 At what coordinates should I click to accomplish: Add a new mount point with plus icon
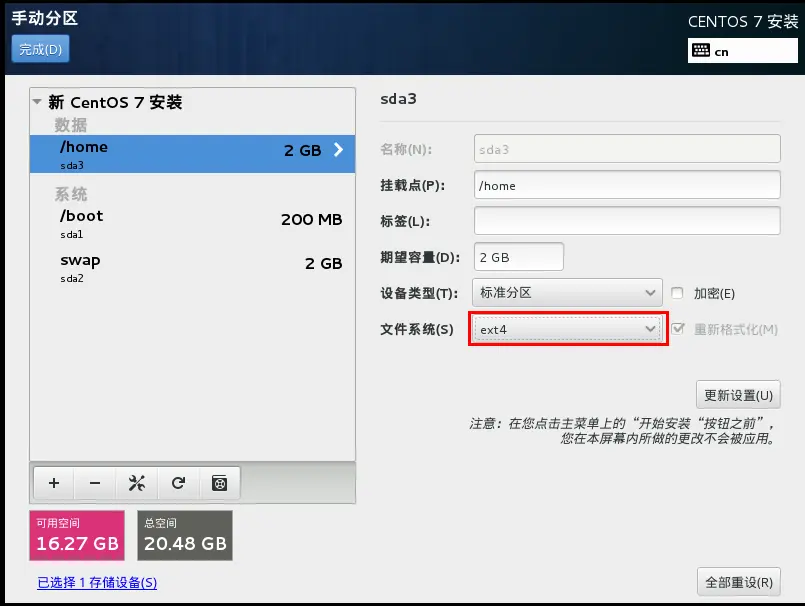coord(54,483)
